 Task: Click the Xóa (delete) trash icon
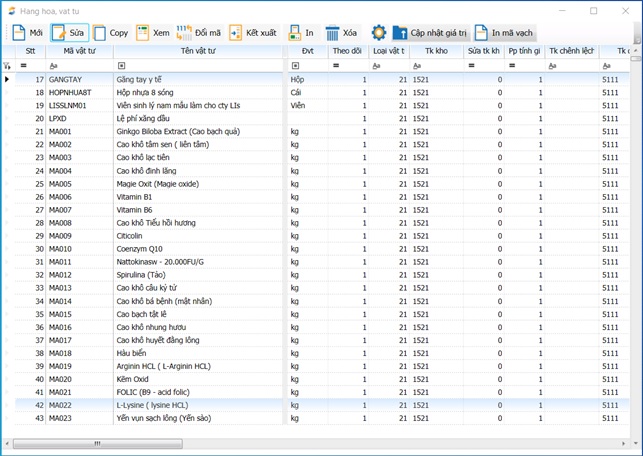[332, 33]
